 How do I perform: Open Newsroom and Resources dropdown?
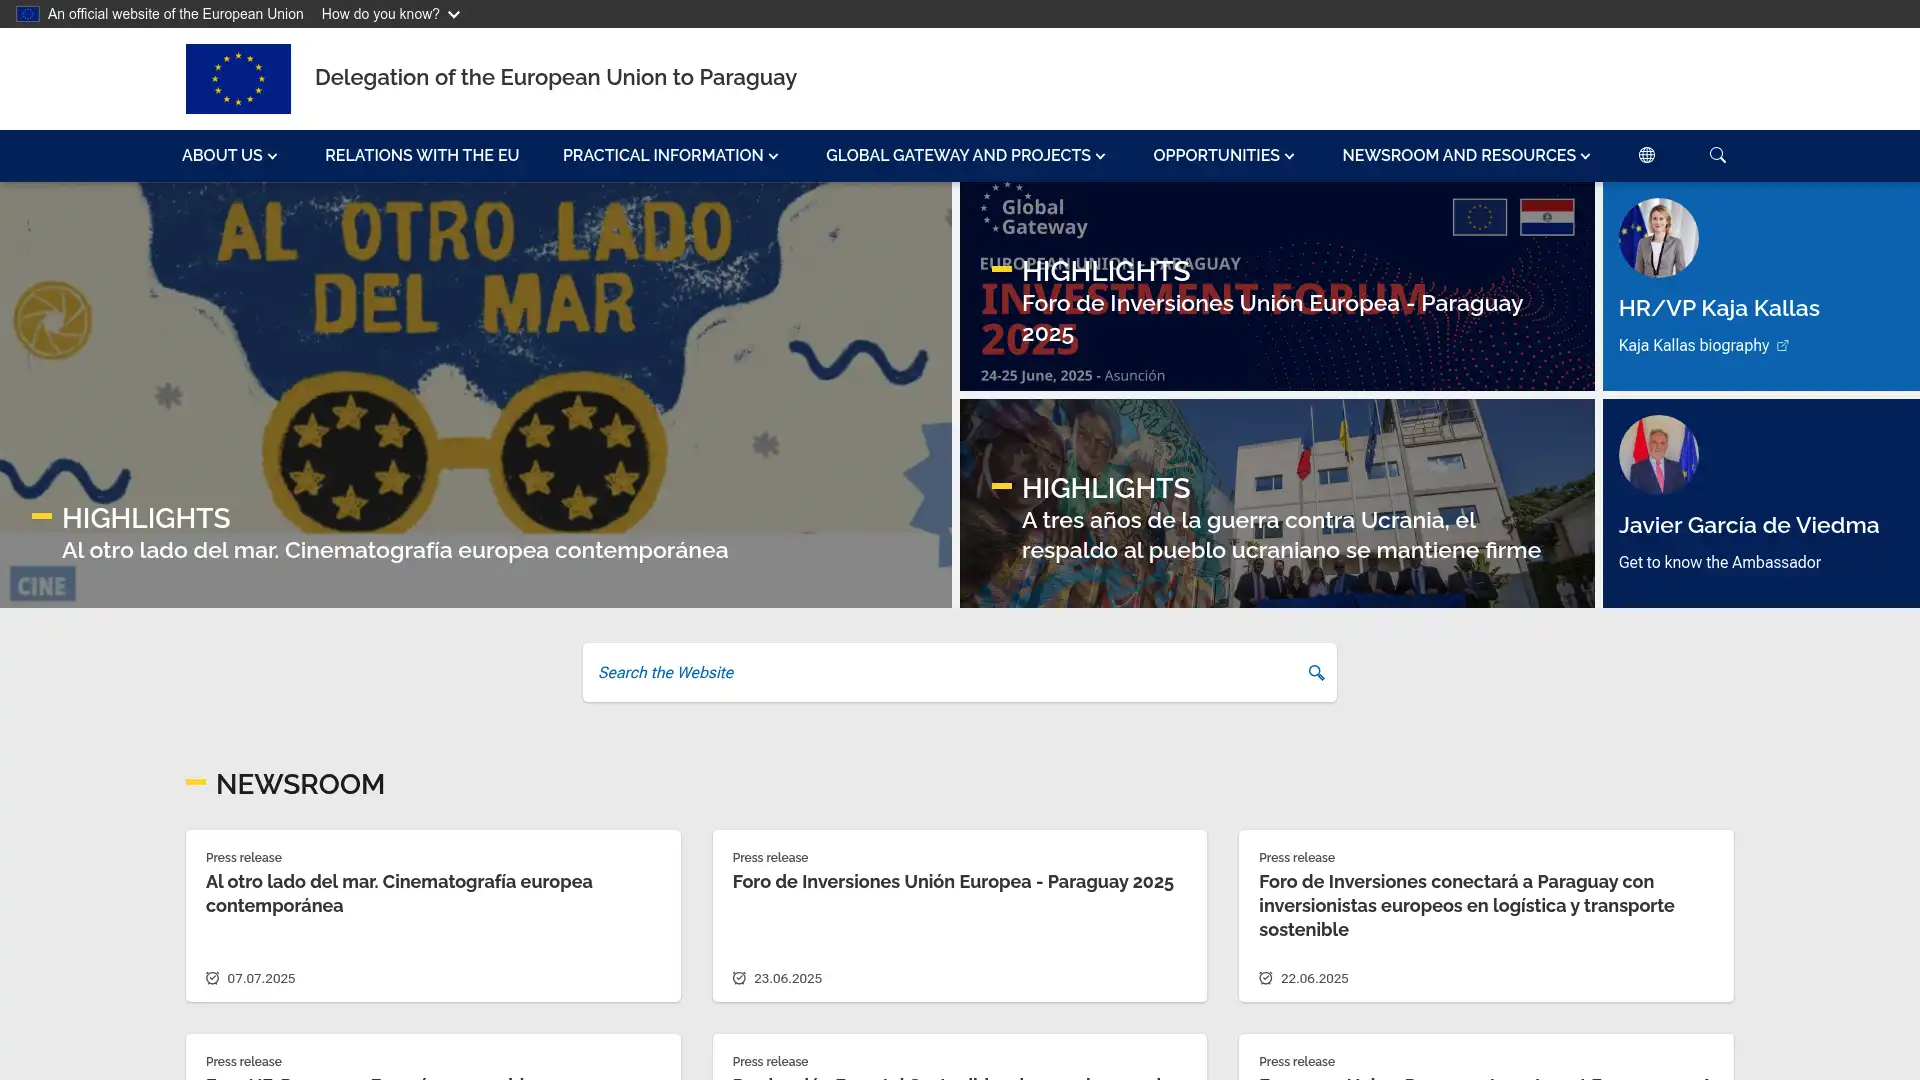(1465, 156)
